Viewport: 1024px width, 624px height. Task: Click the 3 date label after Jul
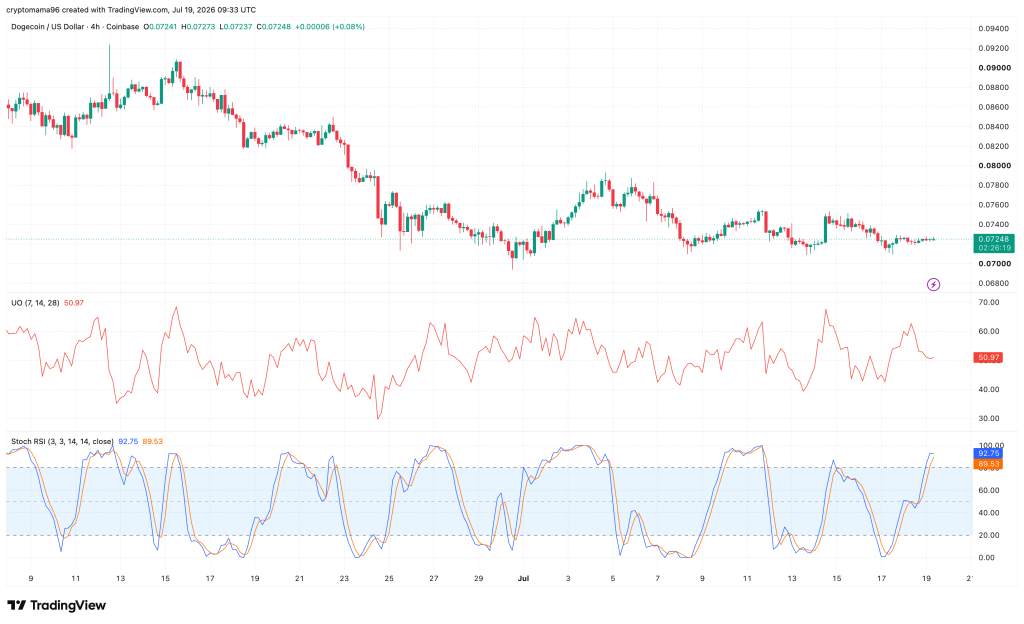568,578
